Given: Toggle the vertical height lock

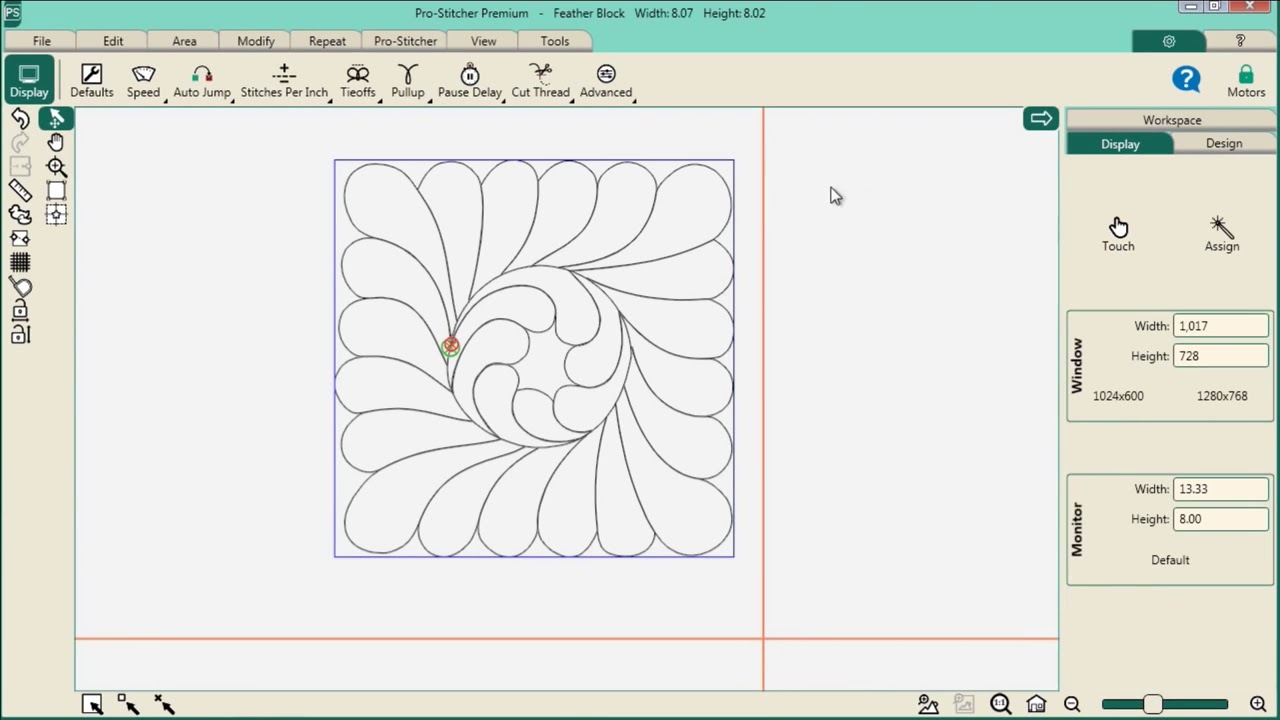Looking at the screenshot, I should tap(20, 335).
